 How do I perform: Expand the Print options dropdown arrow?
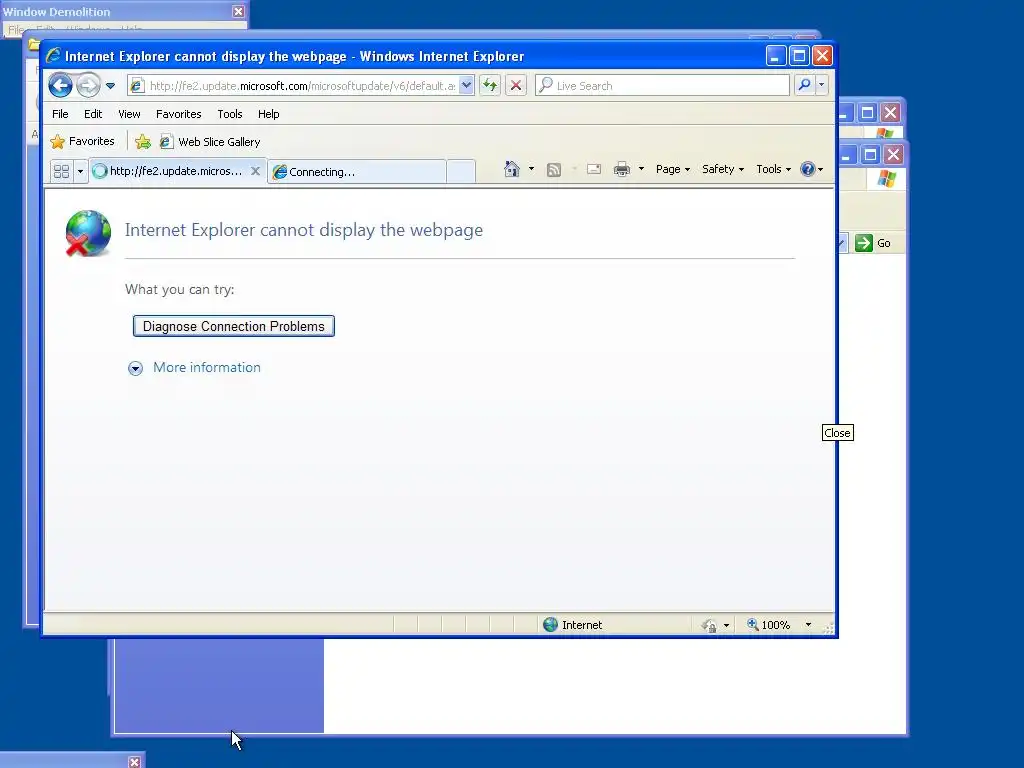point(641,169)
